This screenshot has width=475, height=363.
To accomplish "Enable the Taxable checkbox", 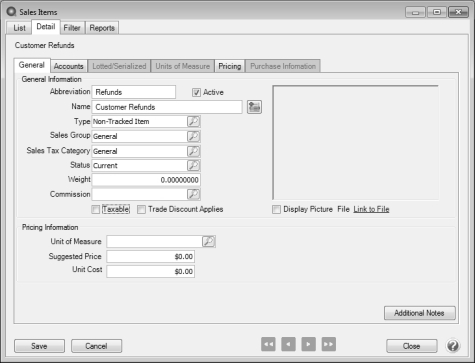I will 96,209.
